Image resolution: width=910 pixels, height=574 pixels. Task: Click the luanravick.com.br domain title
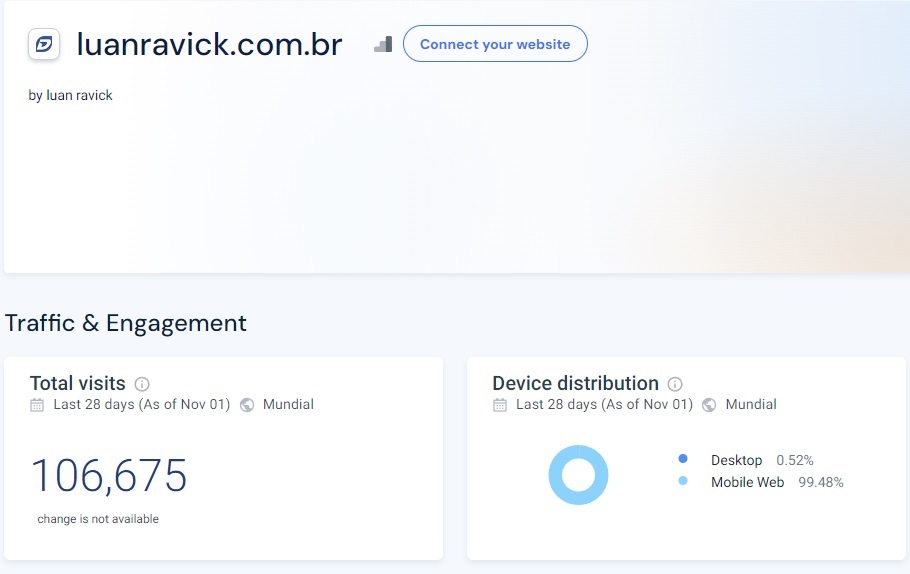point(209,44)
